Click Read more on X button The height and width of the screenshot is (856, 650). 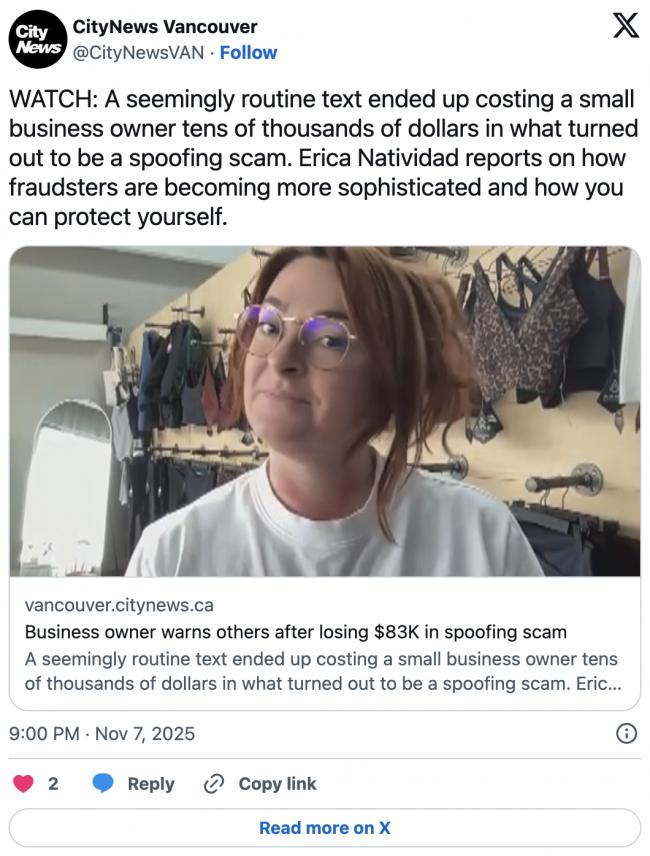click(325, 828)
